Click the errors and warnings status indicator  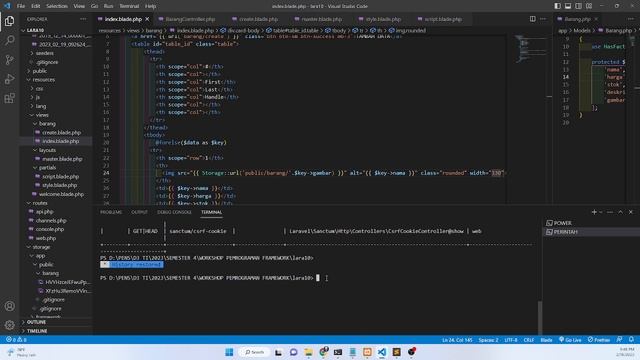click(x=16, y=340)
